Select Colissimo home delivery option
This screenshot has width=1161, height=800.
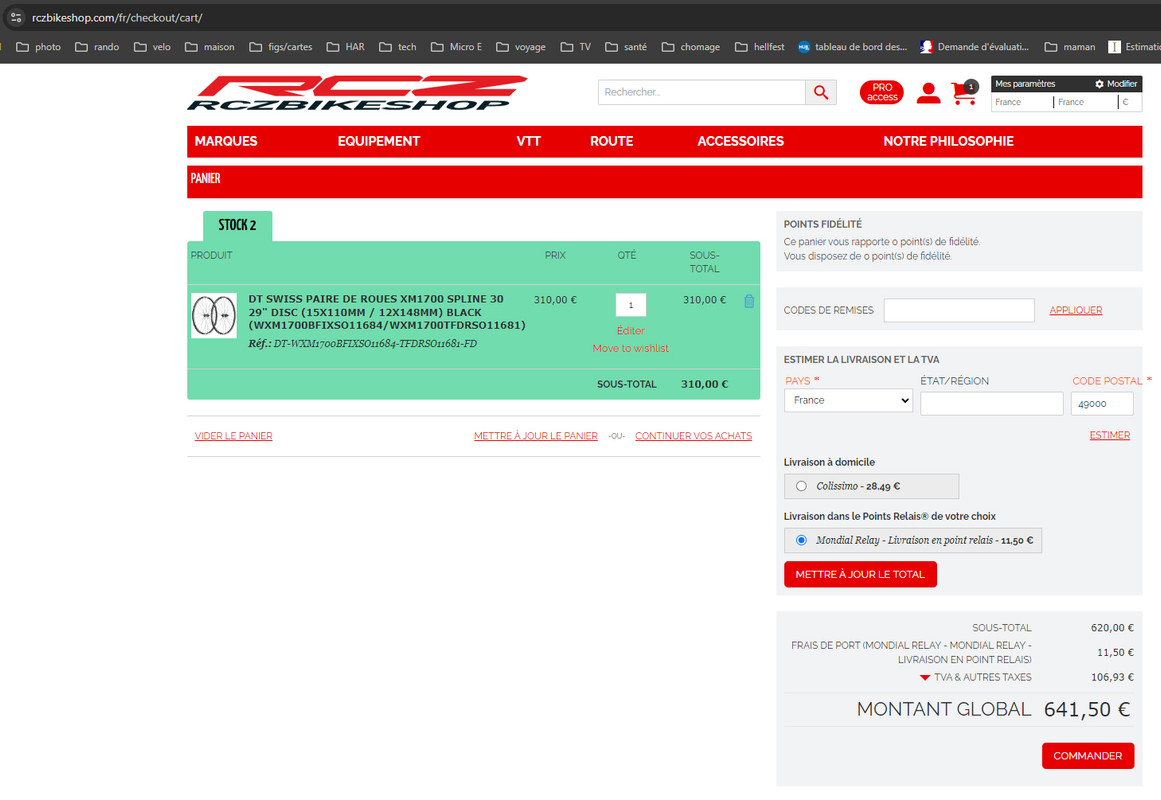pos(801,487)
